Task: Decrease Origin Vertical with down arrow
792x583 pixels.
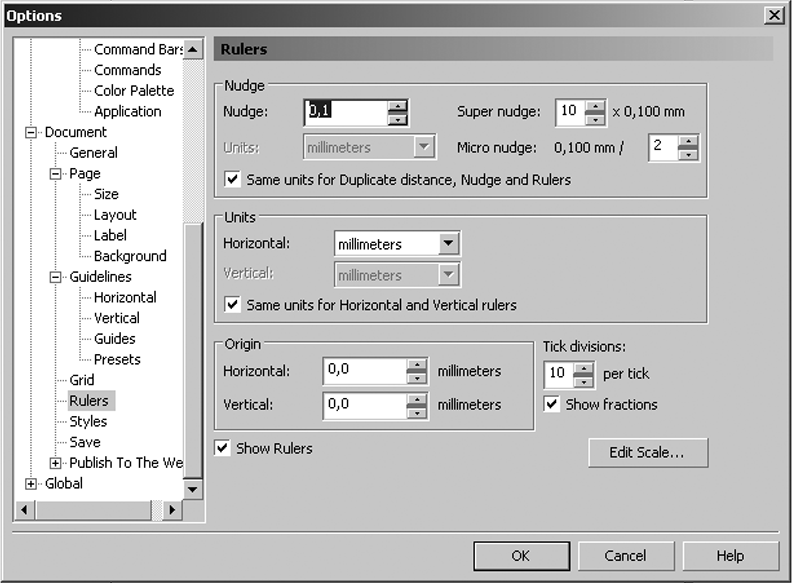Action: click(x=417, y=413)
